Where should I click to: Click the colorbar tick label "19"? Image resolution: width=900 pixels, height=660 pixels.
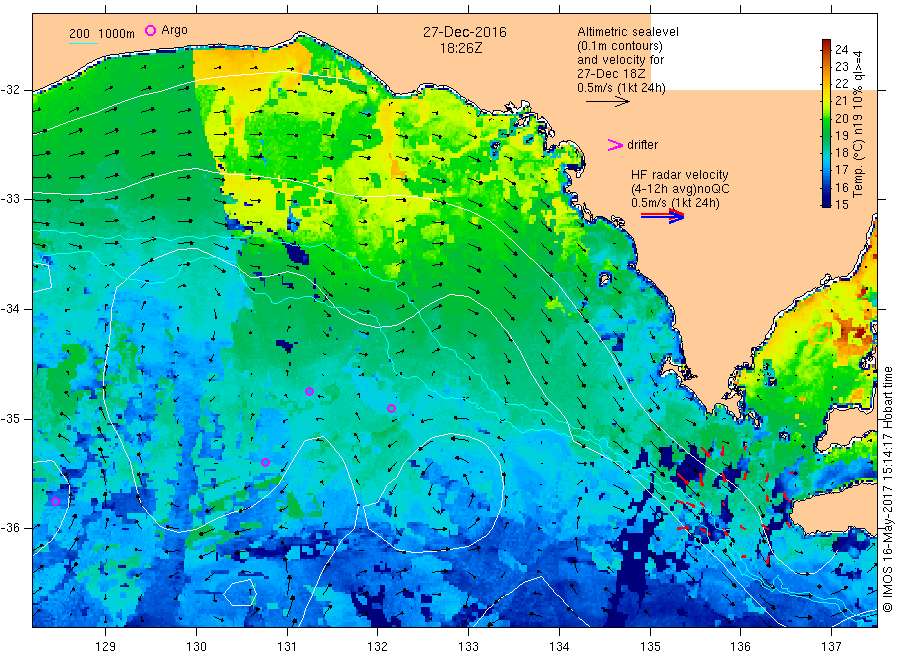point(841,135)
